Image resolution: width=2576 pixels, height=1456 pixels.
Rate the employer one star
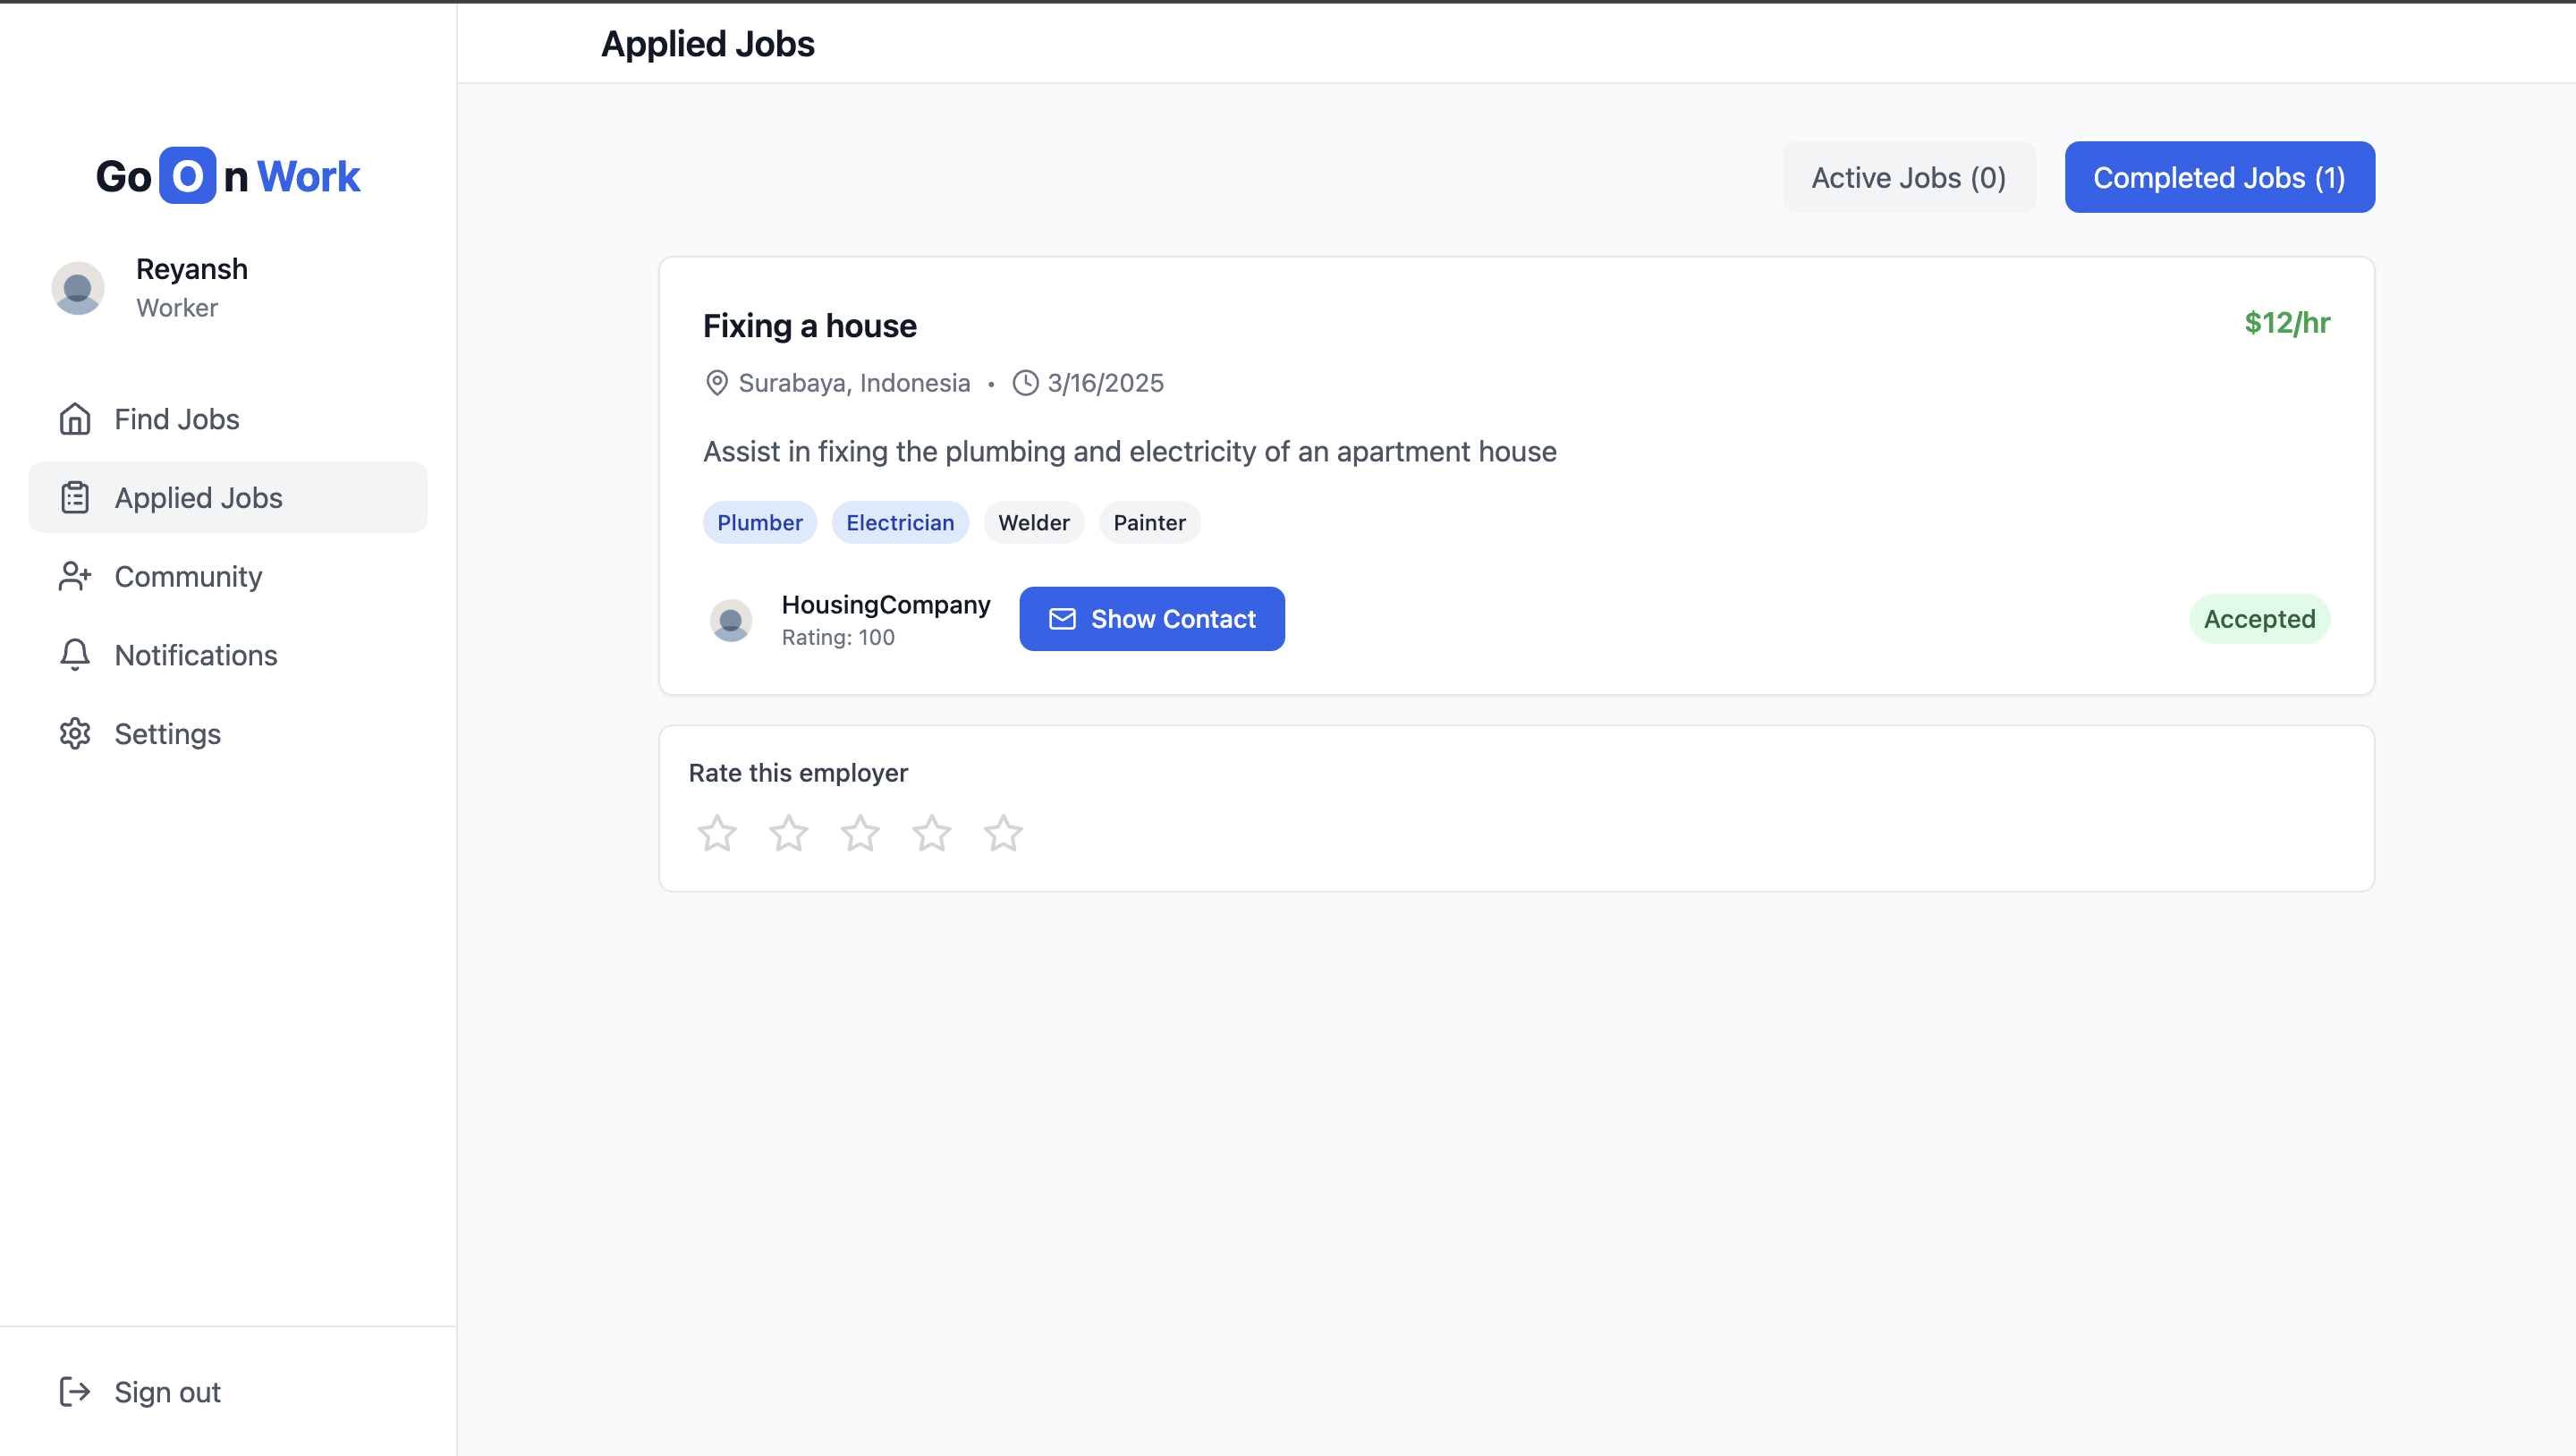[717, 833]
